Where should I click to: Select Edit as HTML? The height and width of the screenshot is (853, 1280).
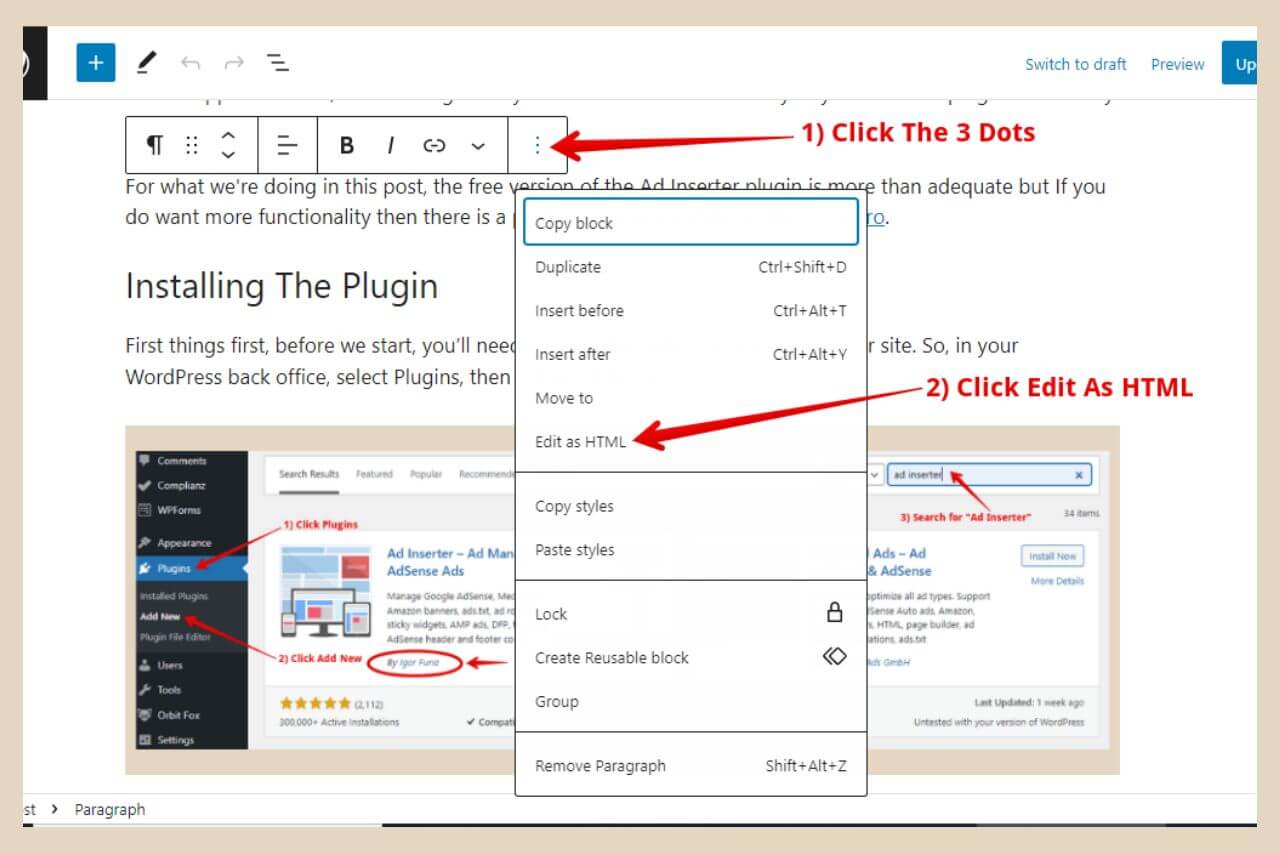(x=690, y=442)
